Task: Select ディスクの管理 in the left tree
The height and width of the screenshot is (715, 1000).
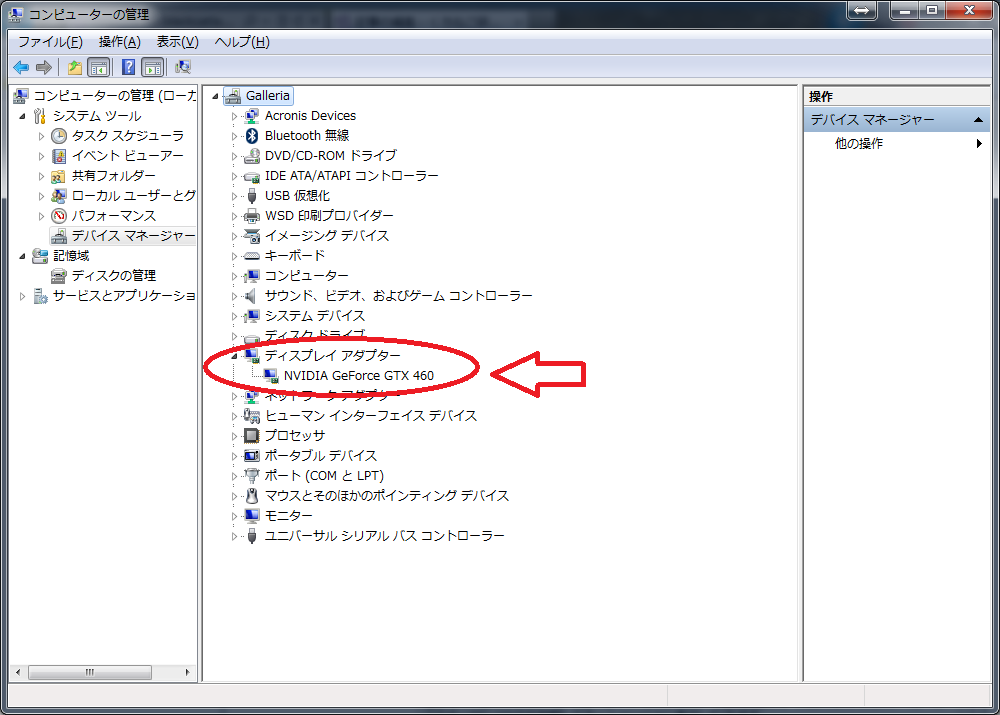Action: [114, 276]
